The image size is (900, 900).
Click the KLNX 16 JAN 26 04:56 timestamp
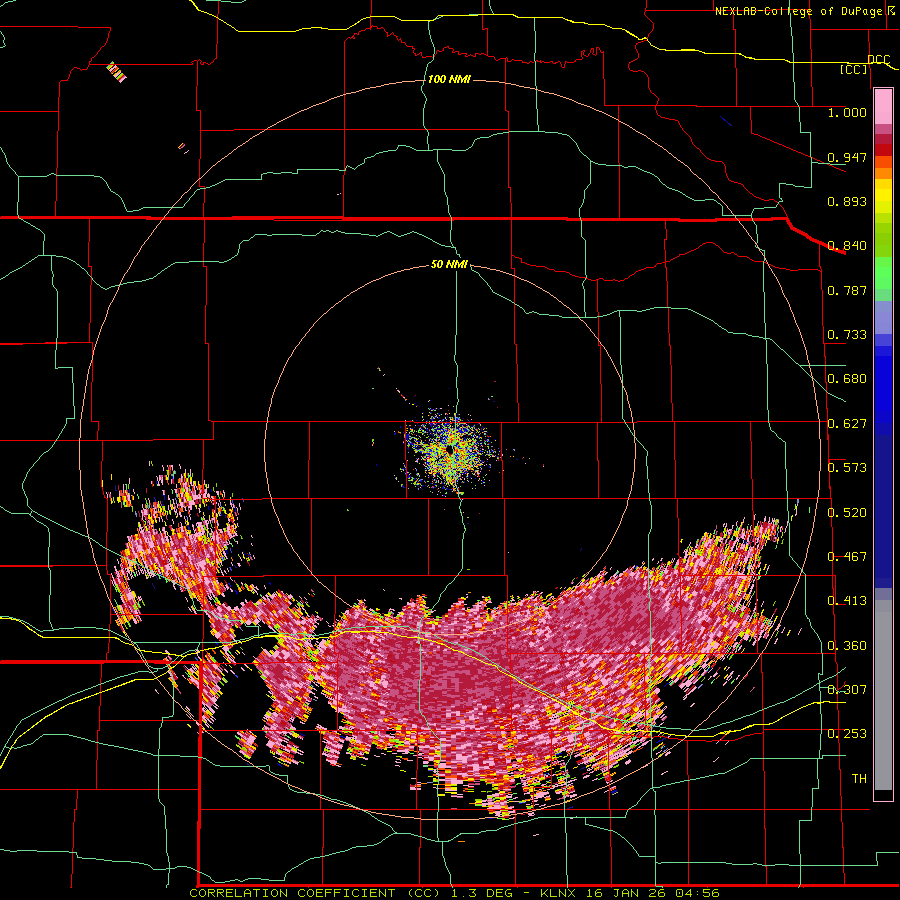(x=630, y=893)
